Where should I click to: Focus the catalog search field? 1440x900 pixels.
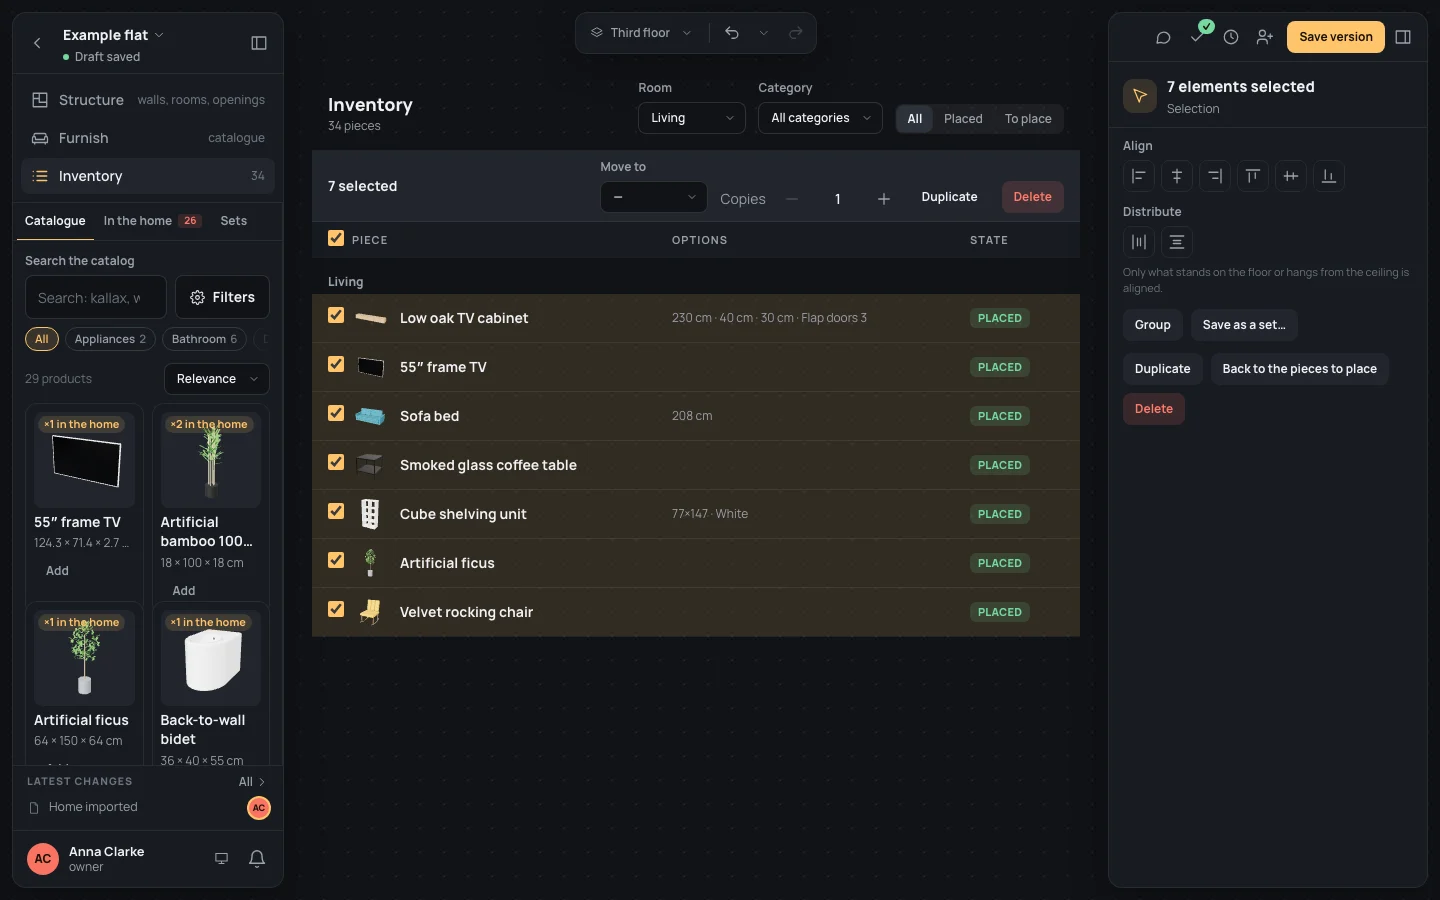(96, 297)
